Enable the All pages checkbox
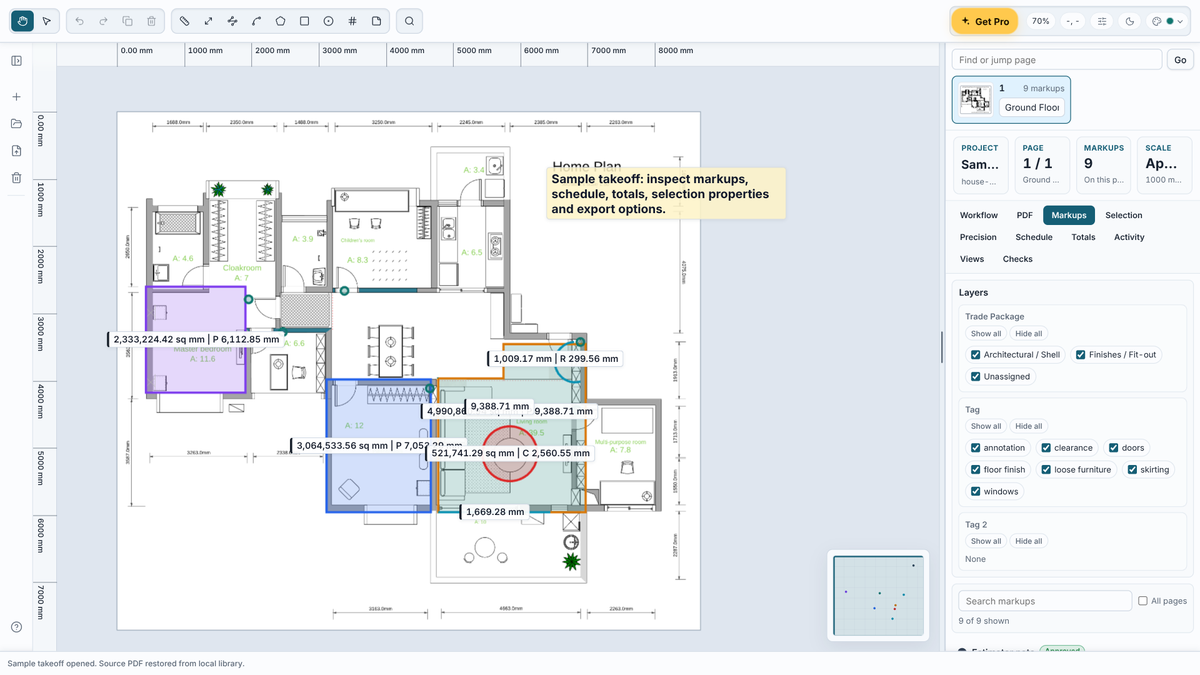 [x=1143, y=601]
